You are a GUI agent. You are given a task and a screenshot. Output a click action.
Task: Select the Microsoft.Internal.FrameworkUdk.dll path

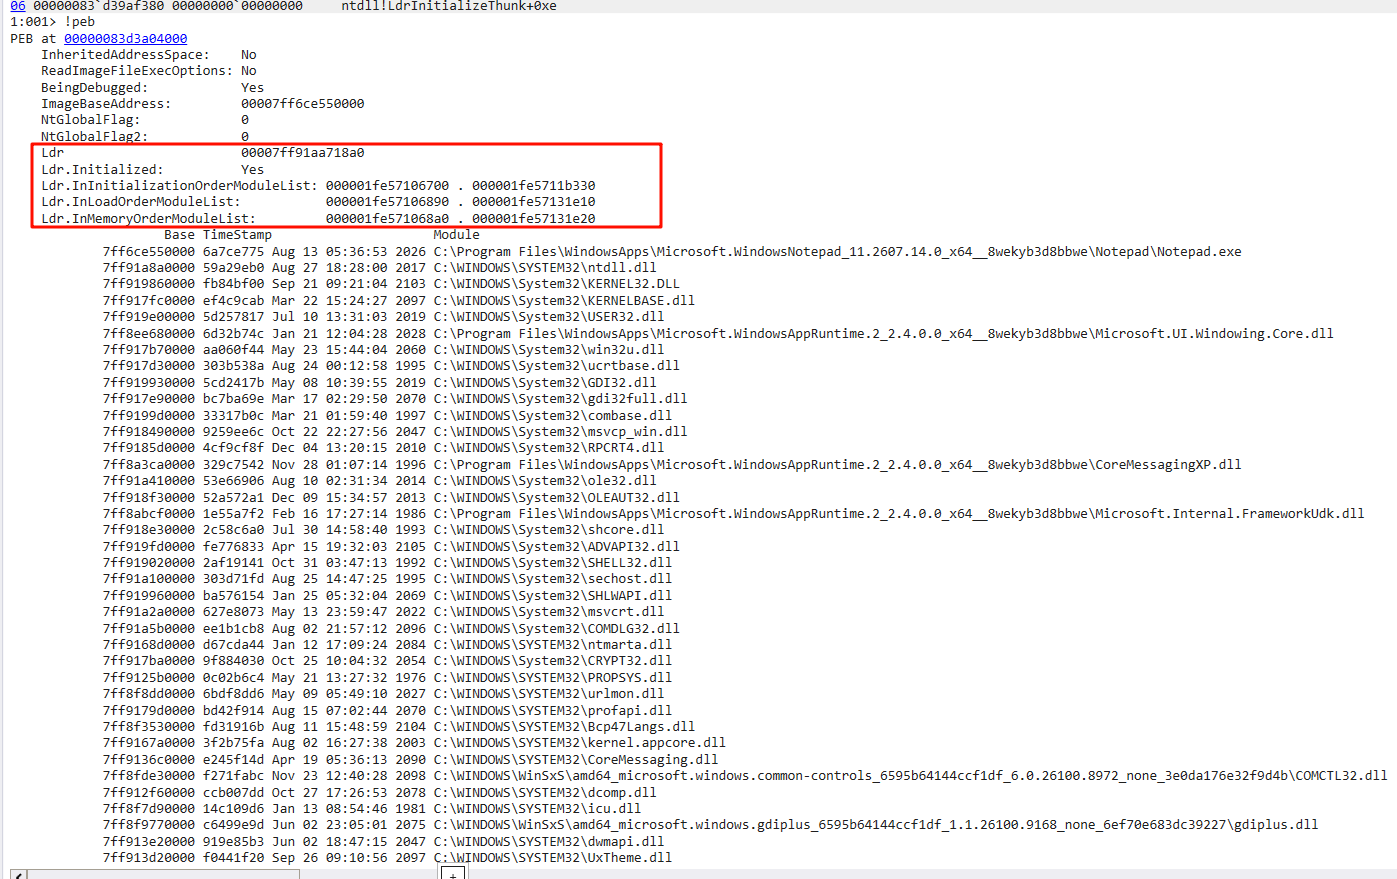pos(899,514)
